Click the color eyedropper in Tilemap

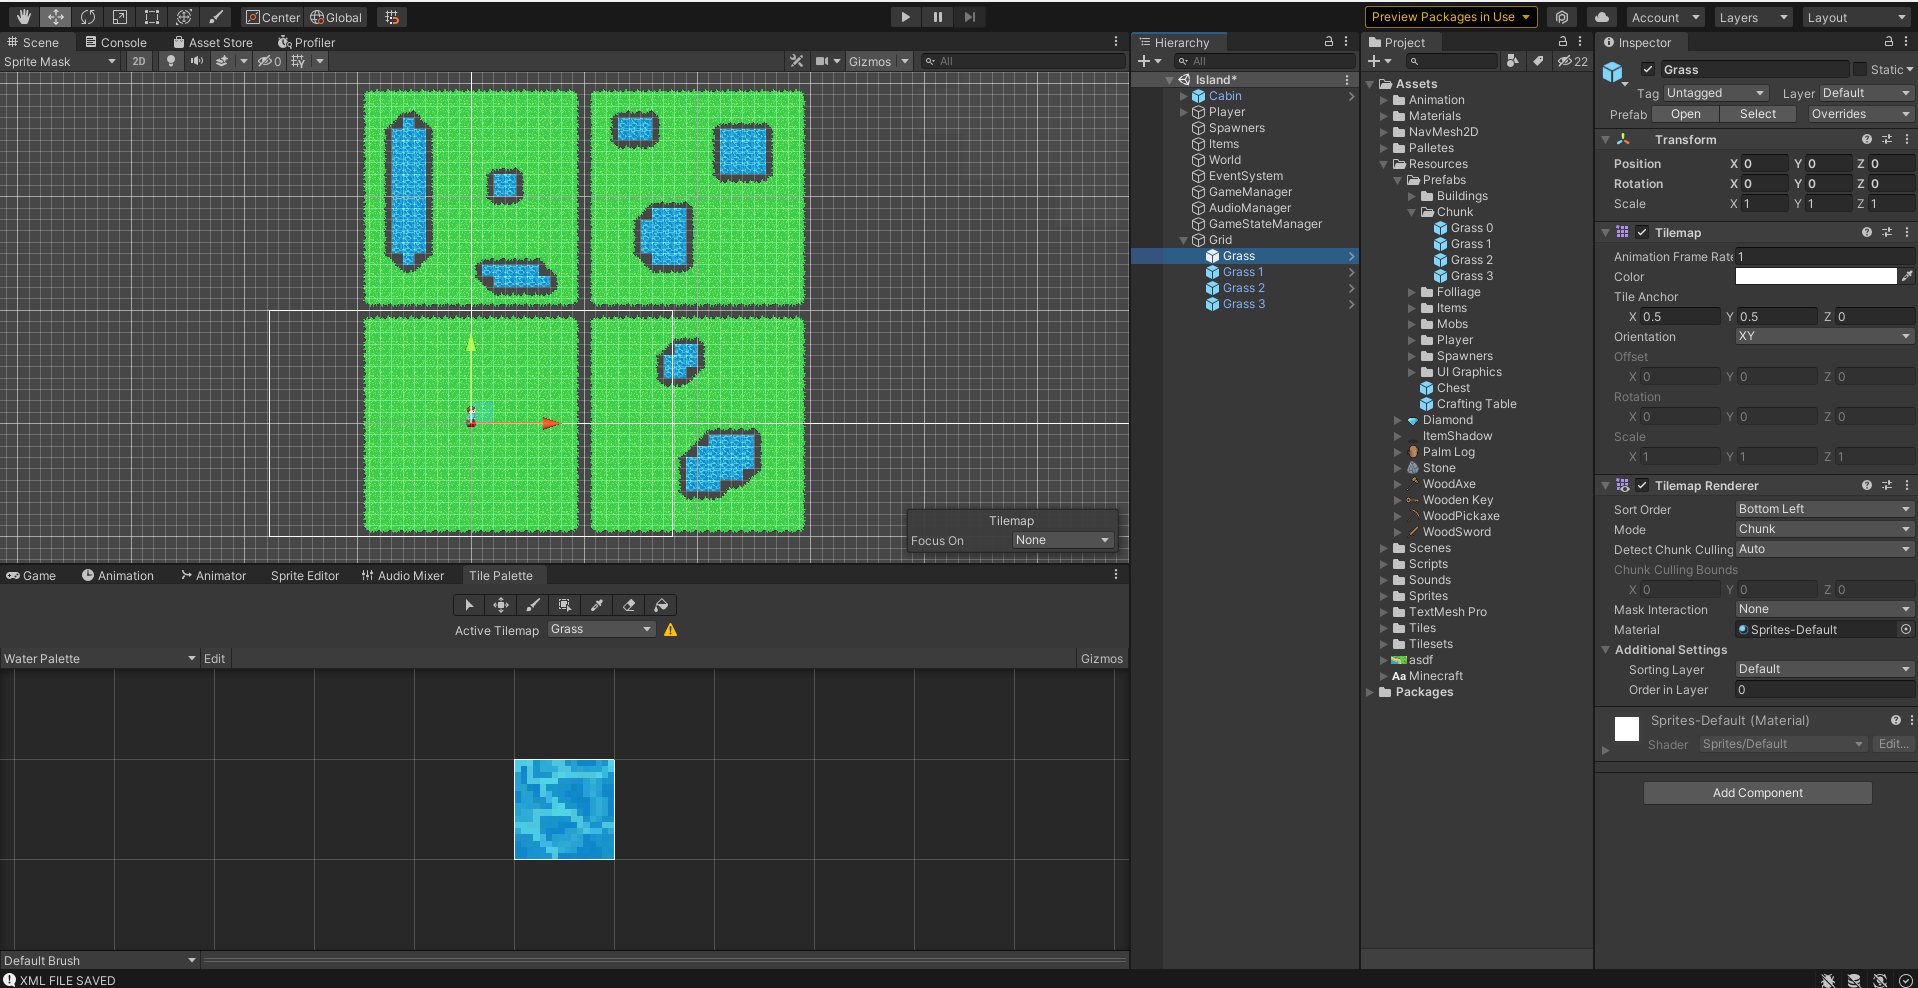1907,277
